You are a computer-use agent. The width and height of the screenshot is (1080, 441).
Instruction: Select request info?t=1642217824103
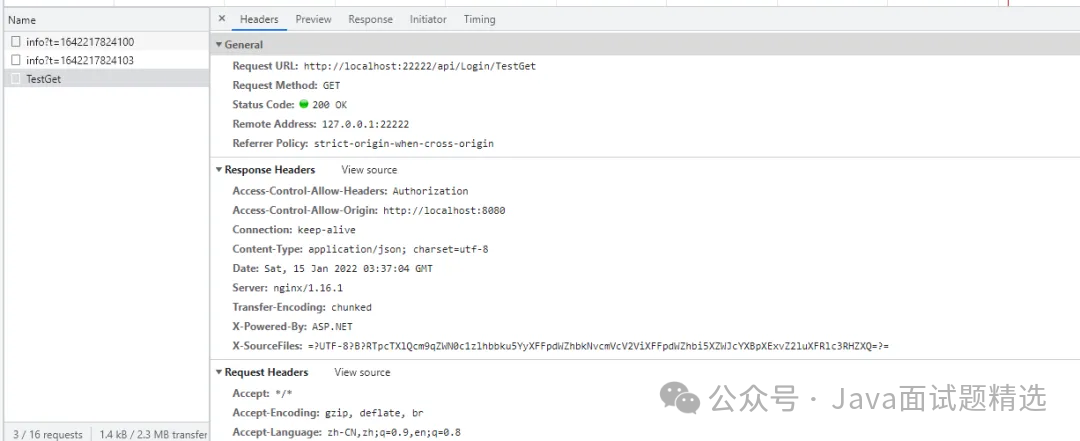point(107,60)
